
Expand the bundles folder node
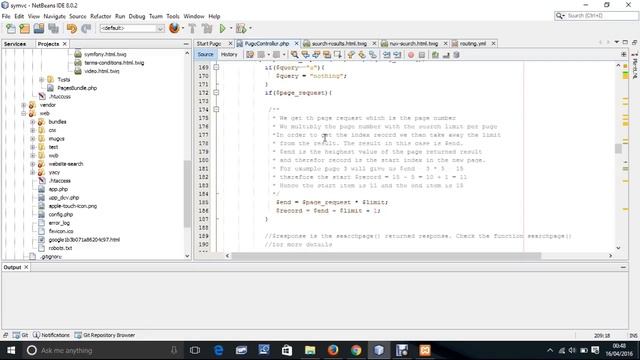[33, 122]
